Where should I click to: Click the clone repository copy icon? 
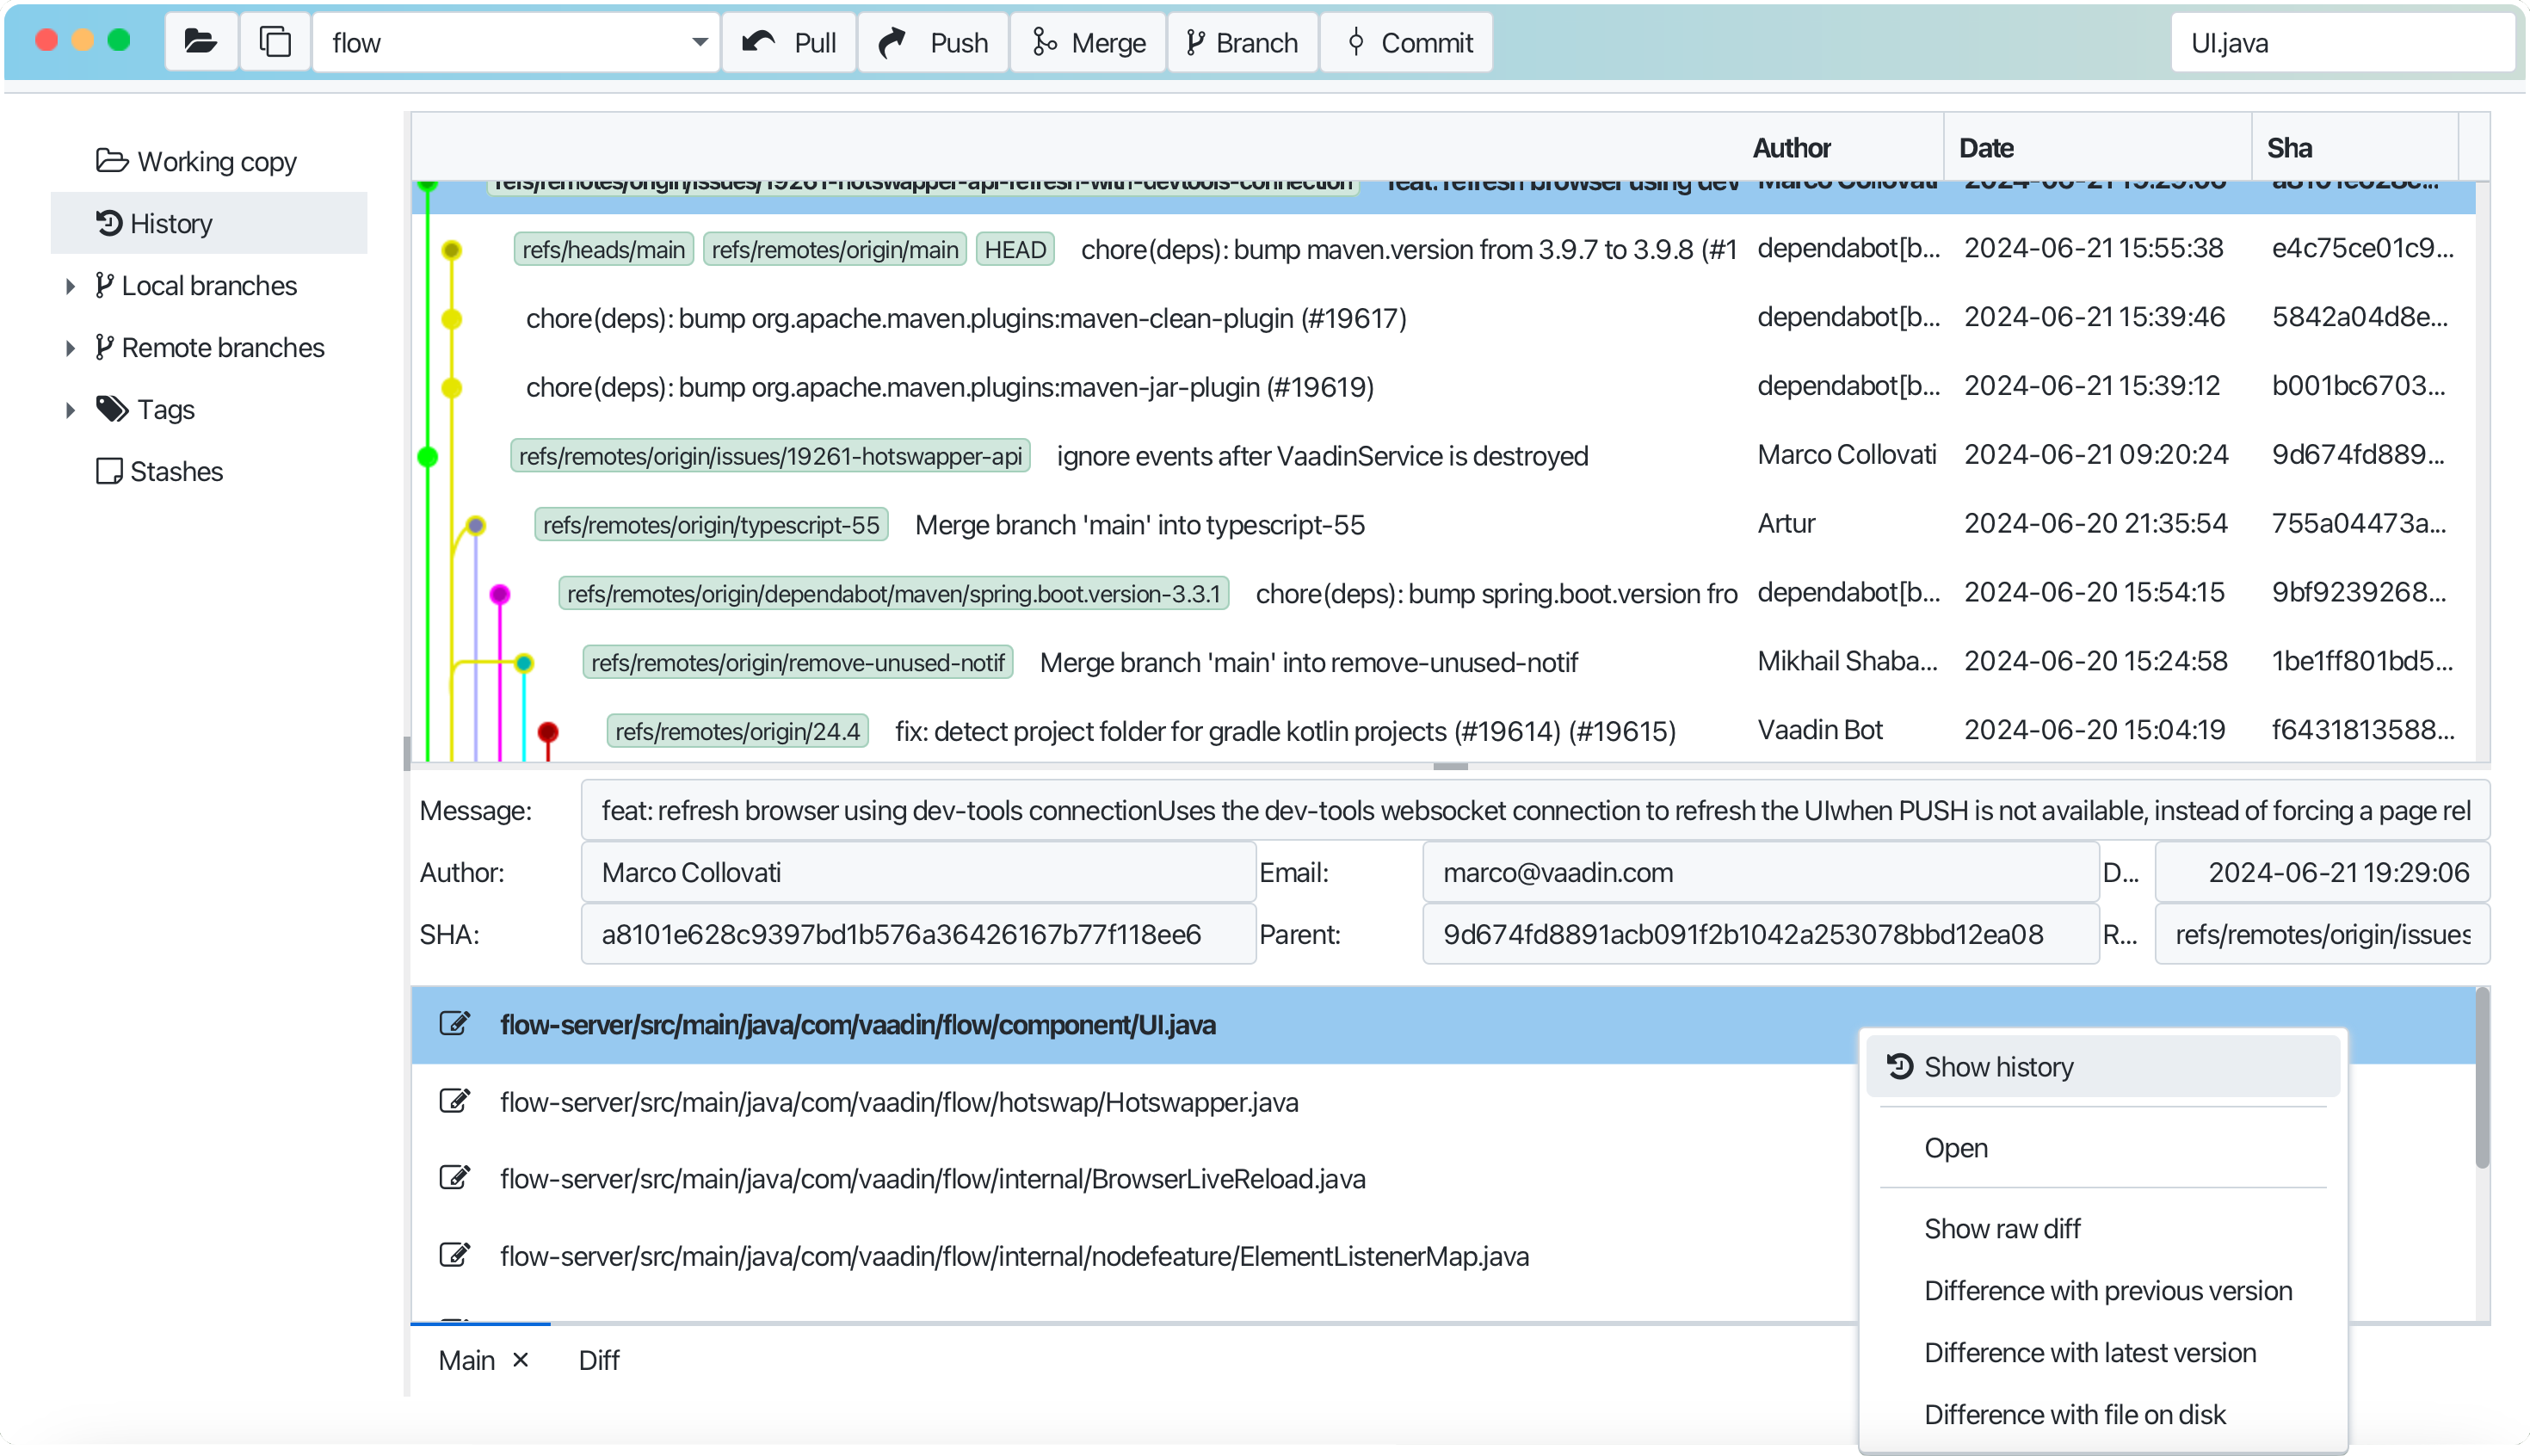coord(275,42)
